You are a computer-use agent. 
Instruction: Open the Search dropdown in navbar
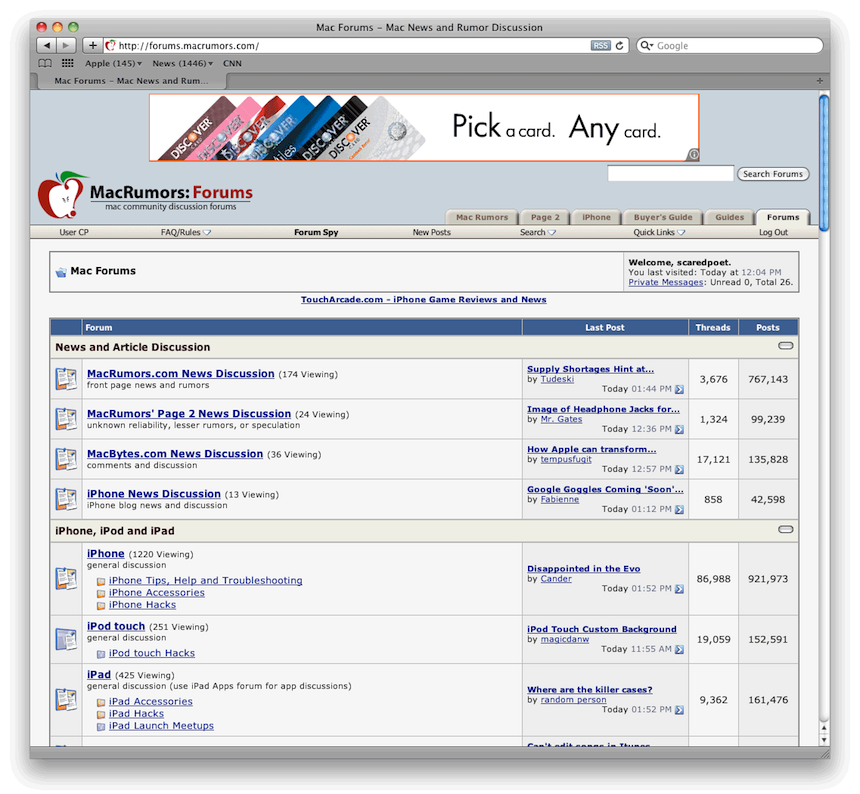pos(538,232)
